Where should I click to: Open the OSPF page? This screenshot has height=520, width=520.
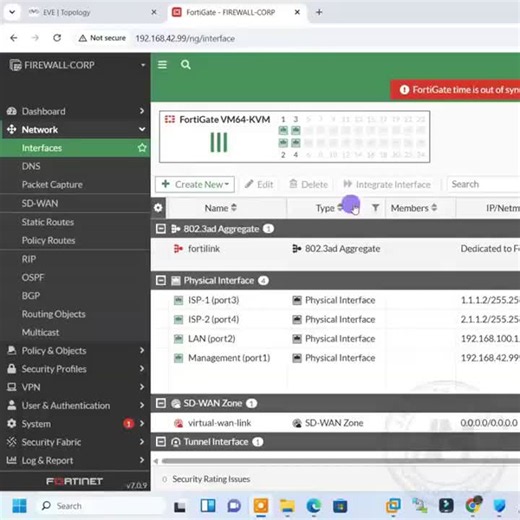click(33, 277)
